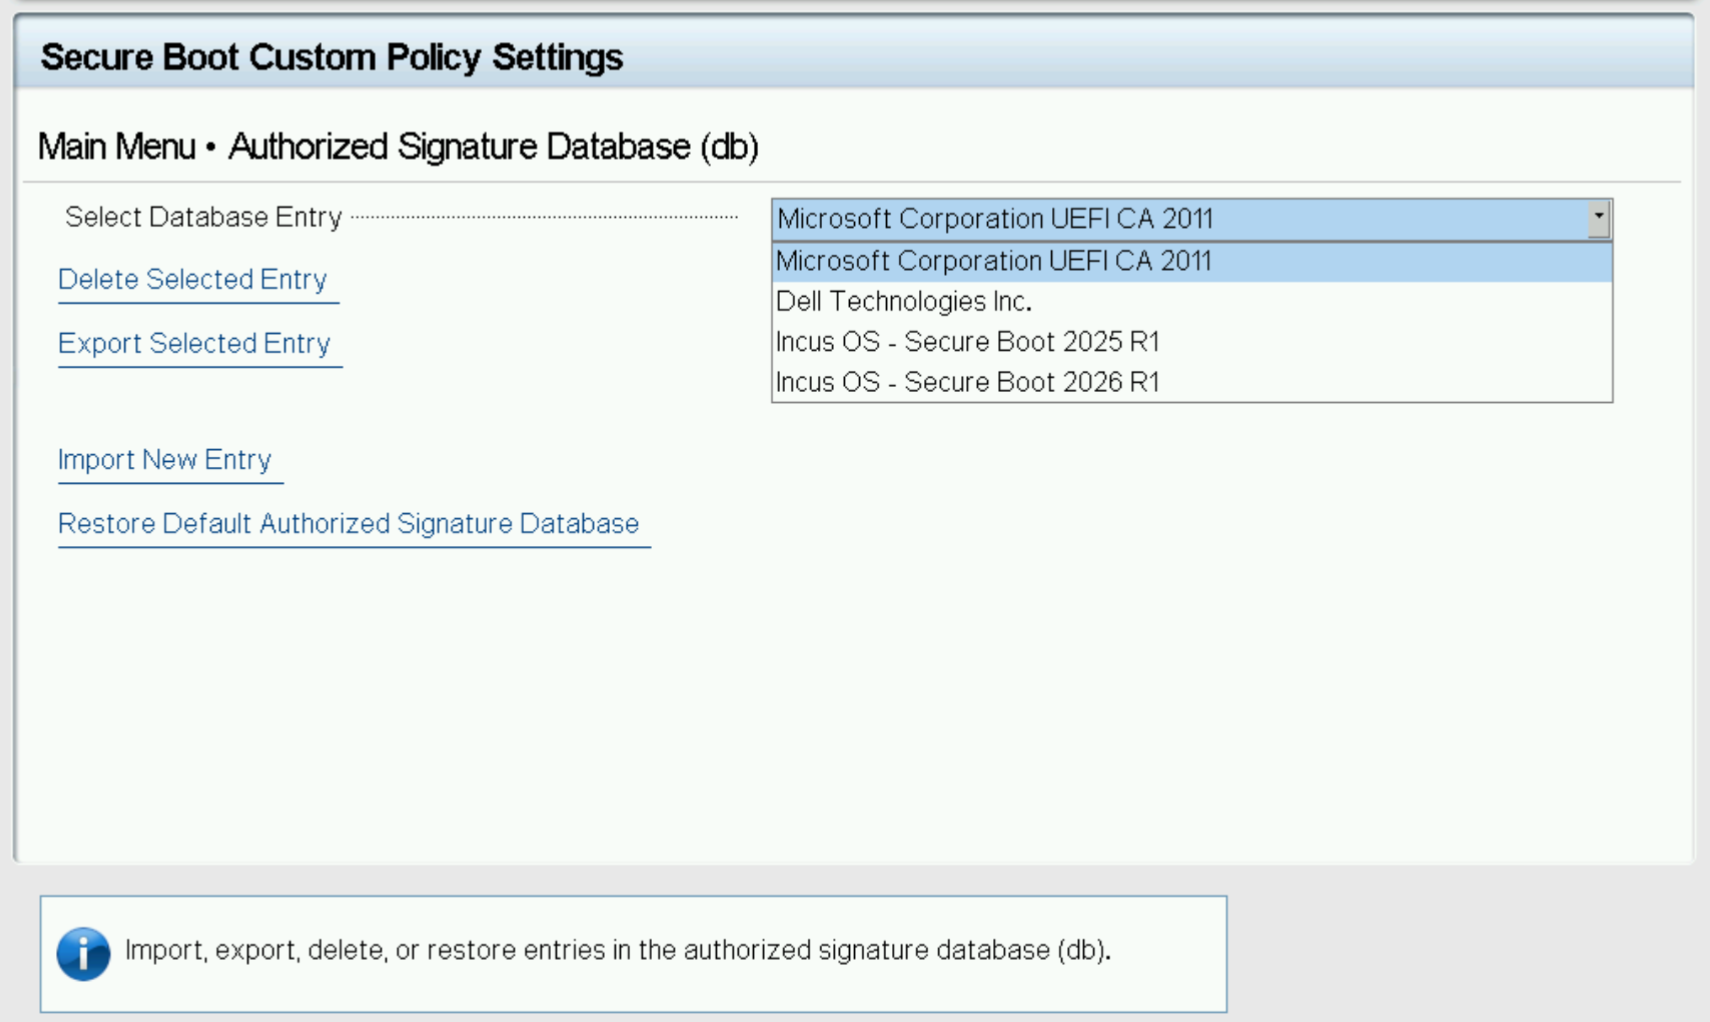
Task: Click the Select Database Entry dropdown arrow
Action: pyautogui.click(x=1598, y=218)
